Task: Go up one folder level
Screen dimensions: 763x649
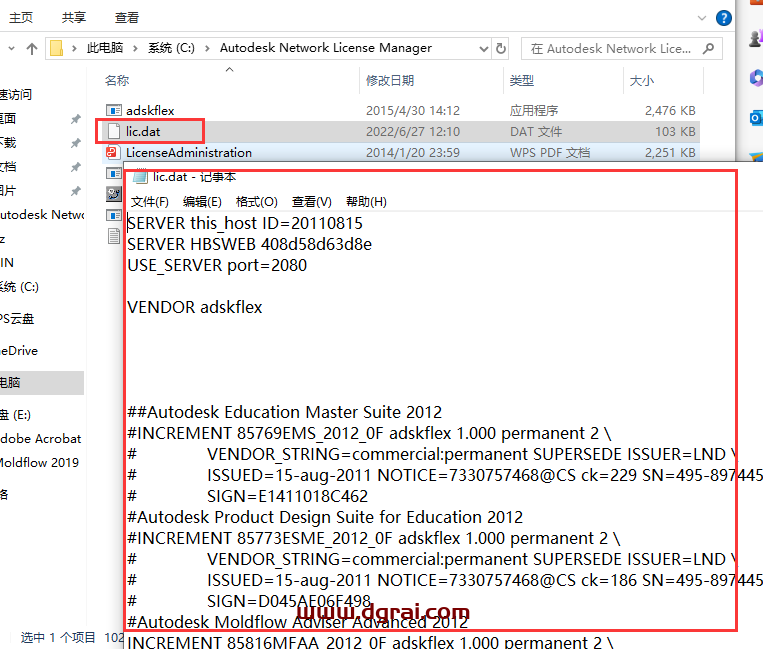Action: pos(32,48)
